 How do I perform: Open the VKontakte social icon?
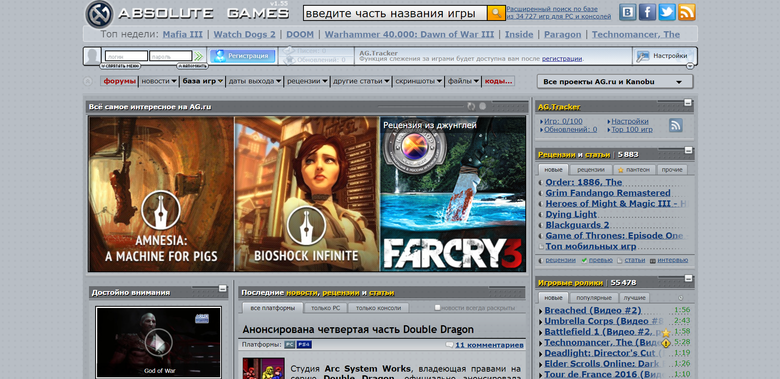[627, 12]
